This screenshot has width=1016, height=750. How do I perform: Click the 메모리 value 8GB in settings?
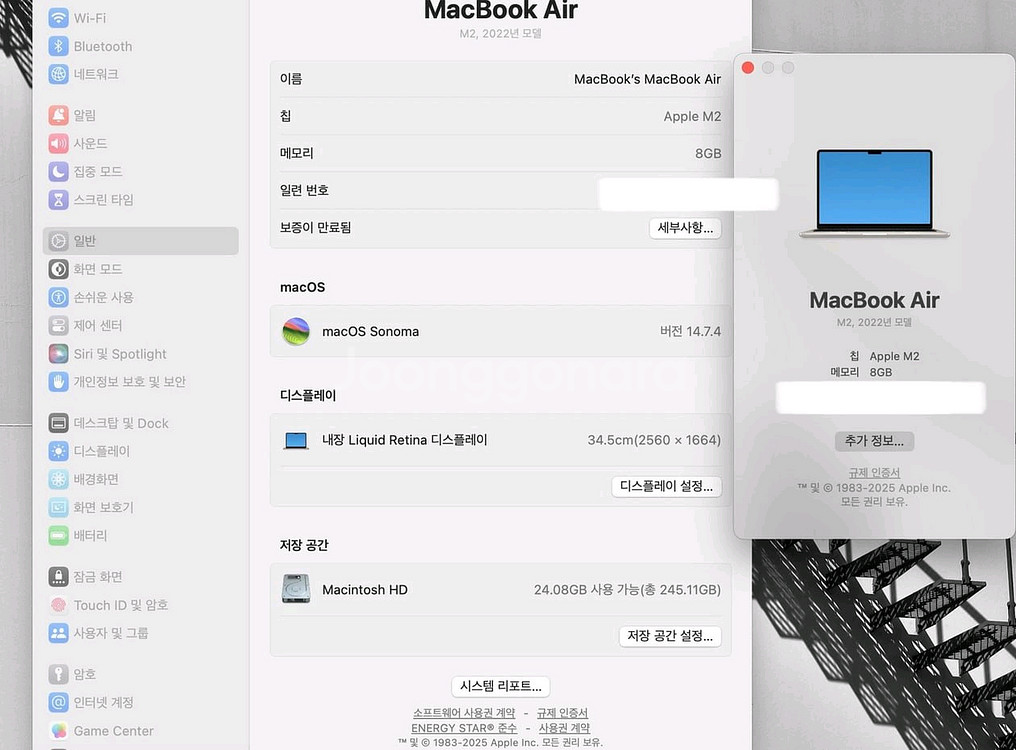tap(708, 154)
